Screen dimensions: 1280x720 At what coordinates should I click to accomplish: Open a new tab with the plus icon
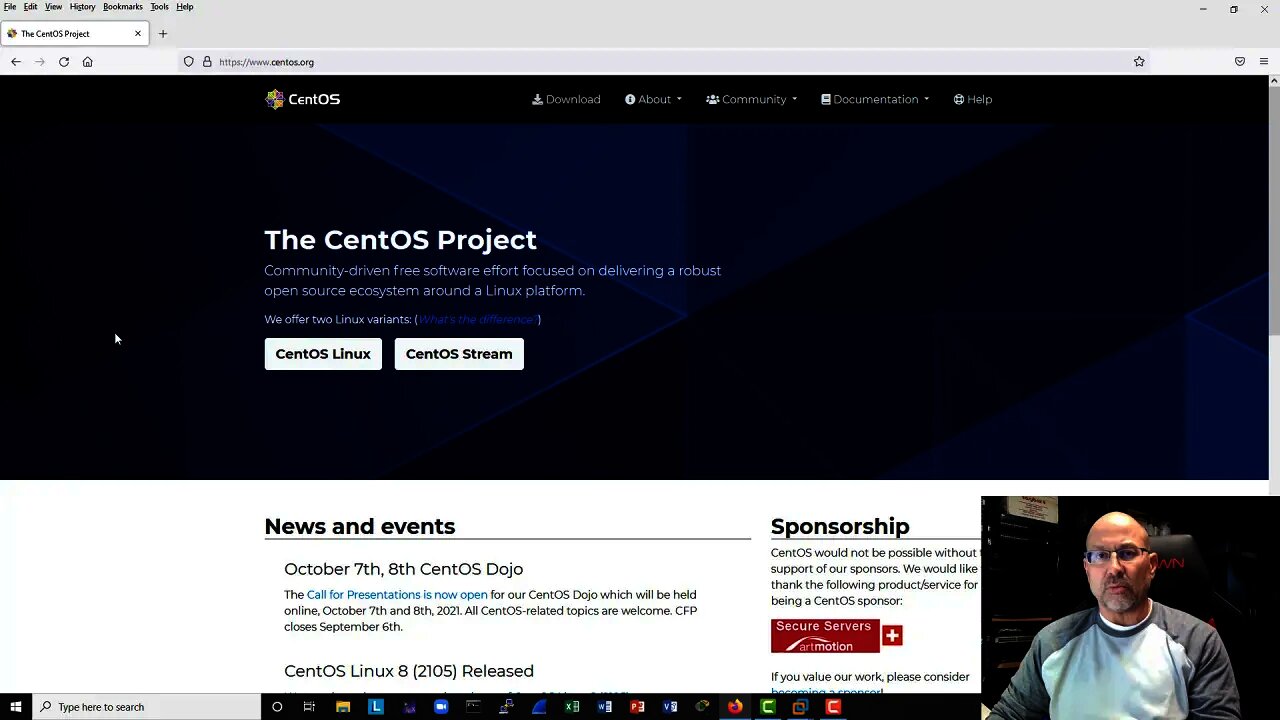[x=163, y=34]
